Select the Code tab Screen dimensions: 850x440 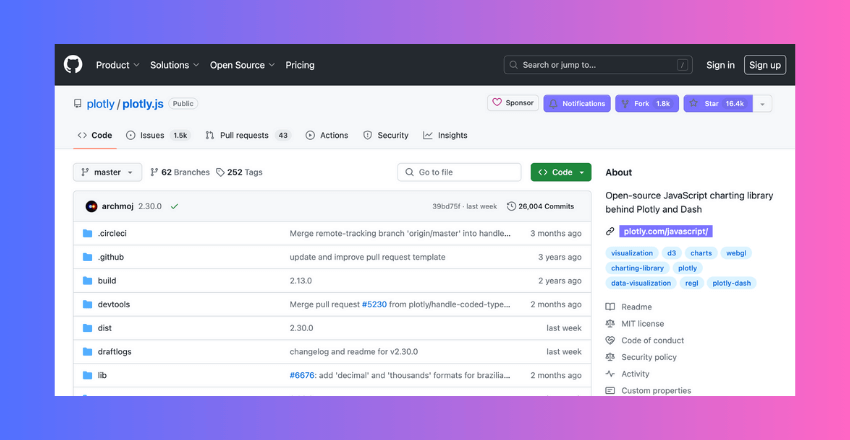tap(95, 135)
